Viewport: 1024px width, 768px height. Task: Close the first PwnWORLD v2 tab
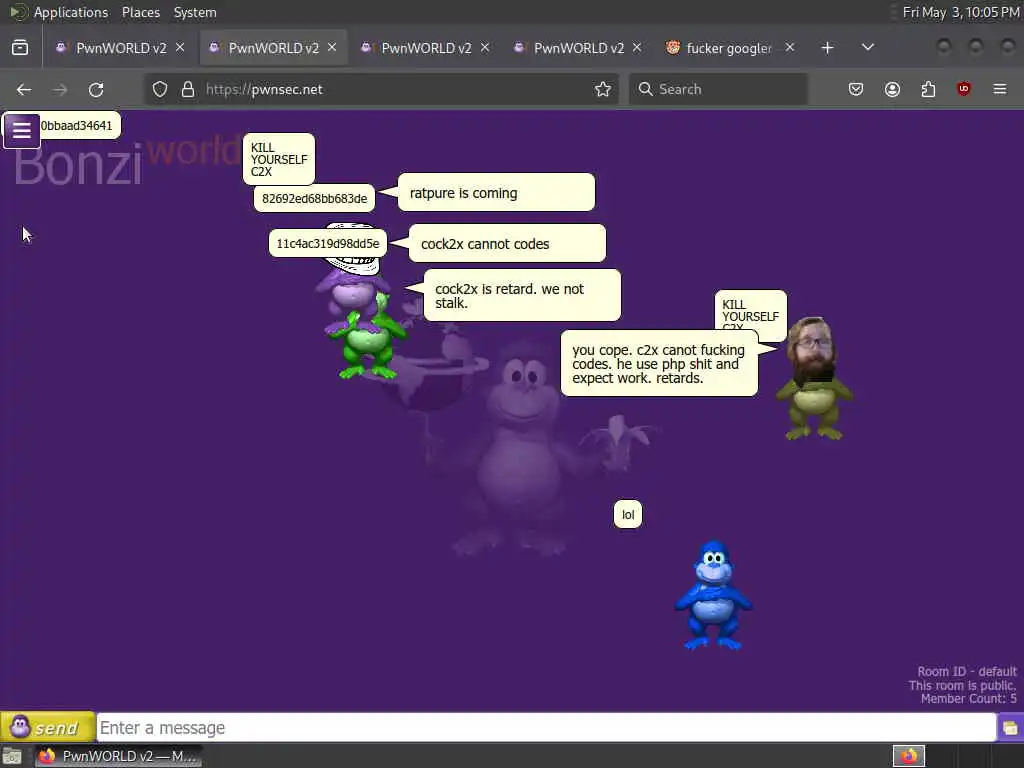tap(180, 48)
